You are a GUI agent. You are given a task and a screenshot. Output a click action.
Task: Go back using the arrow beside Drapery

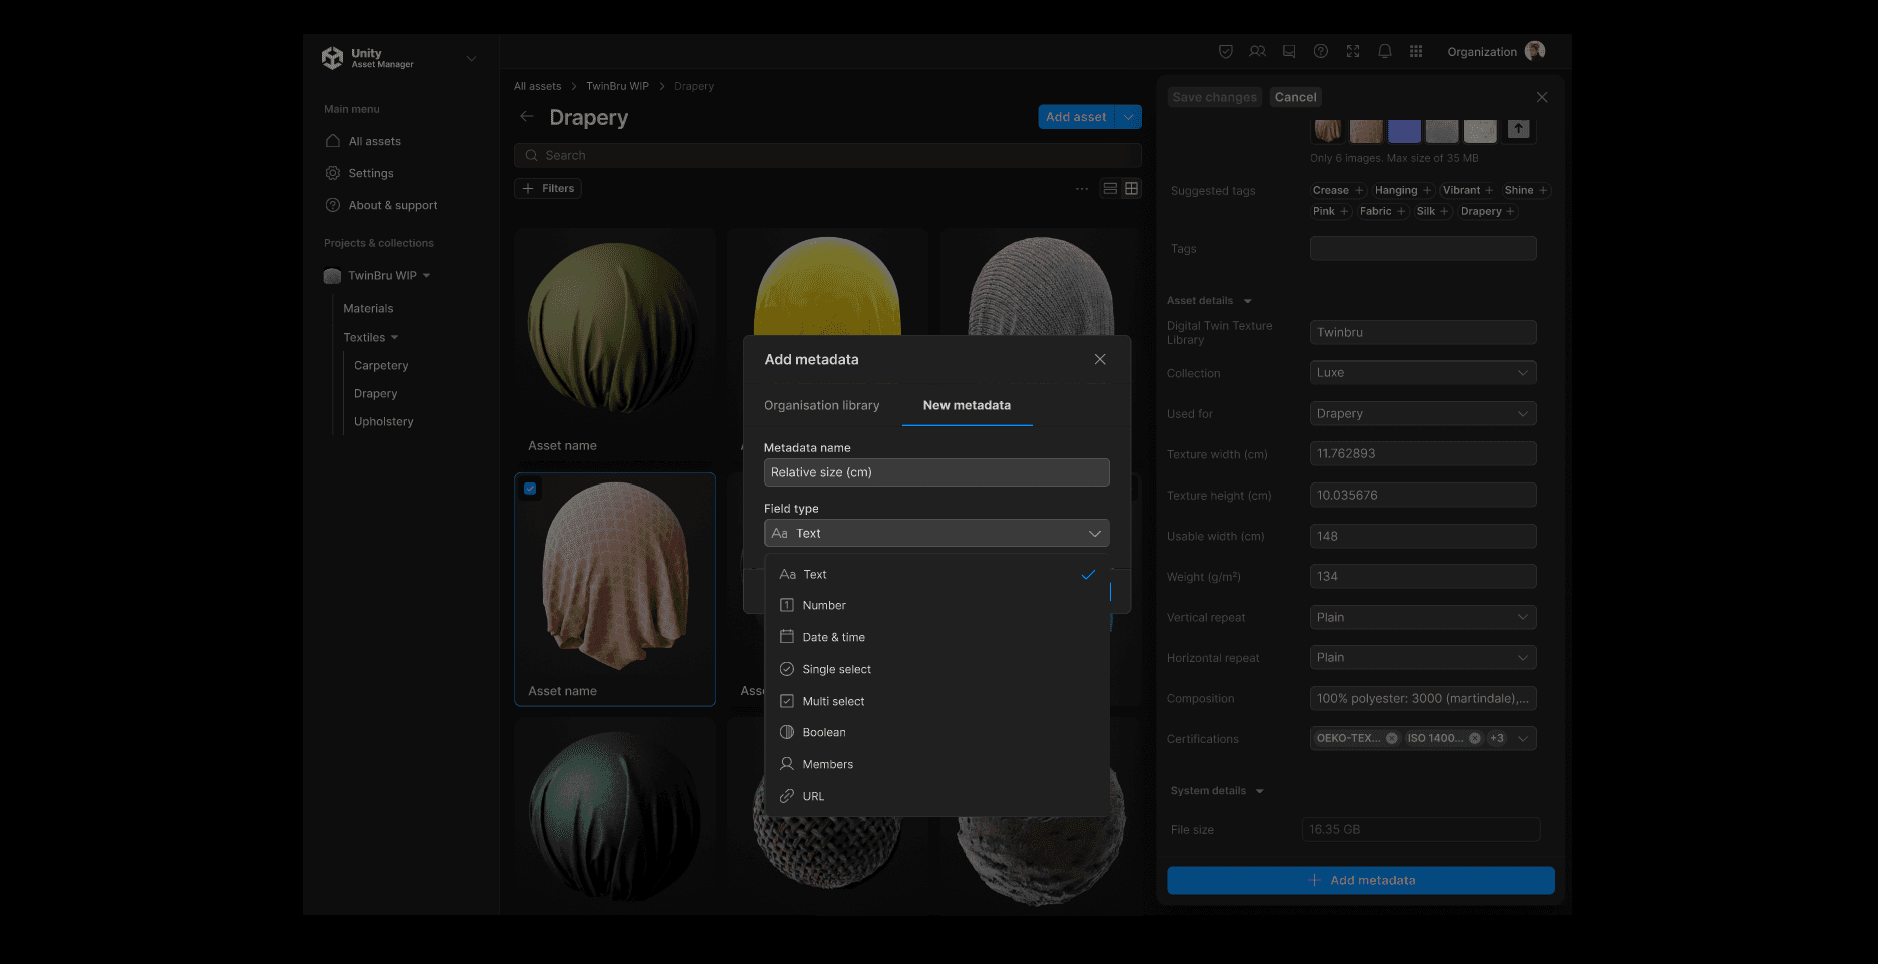click(527, 117)
